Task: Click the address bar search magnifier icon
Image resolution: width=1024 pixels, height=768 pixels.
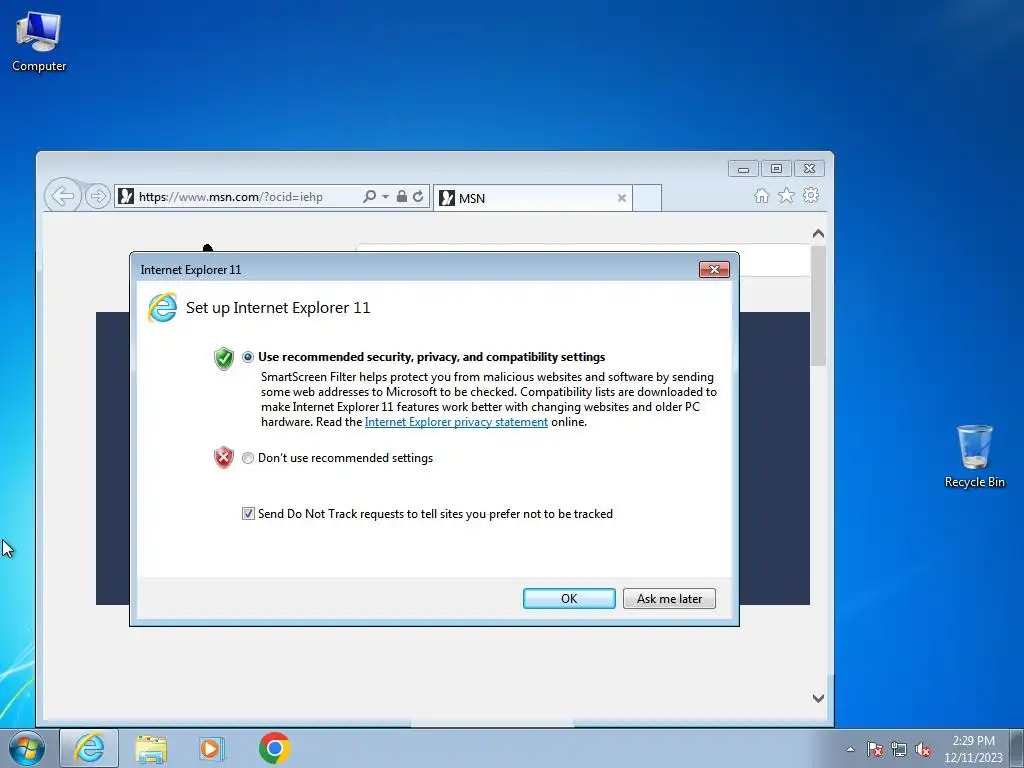Action: pos(369,196)
